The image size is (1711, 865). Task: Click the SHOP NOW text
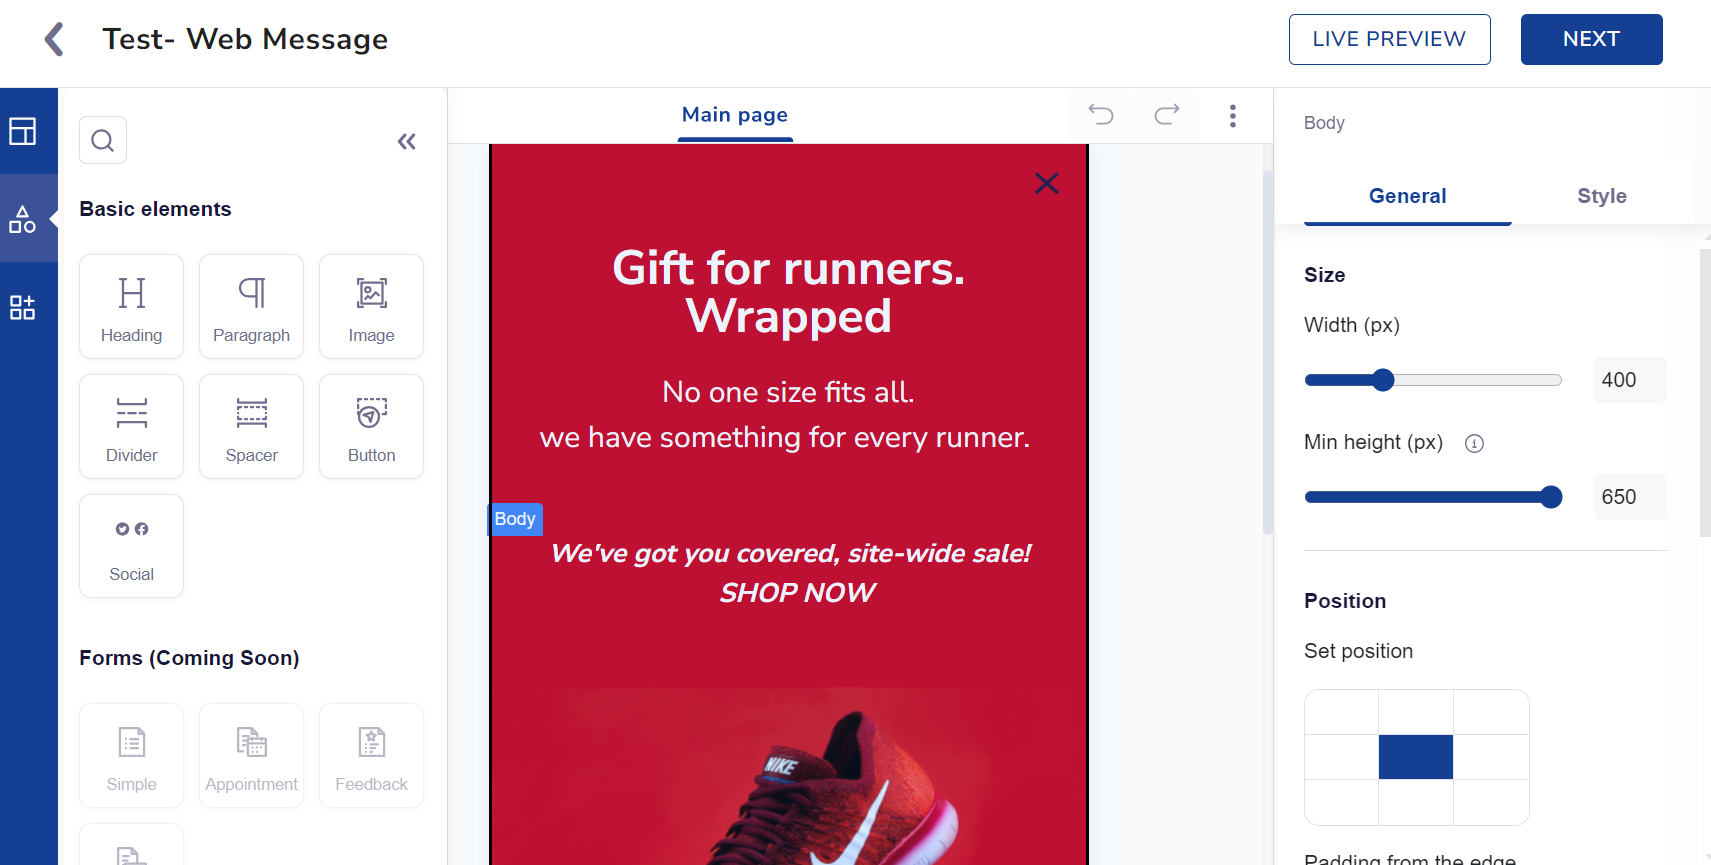798,593
